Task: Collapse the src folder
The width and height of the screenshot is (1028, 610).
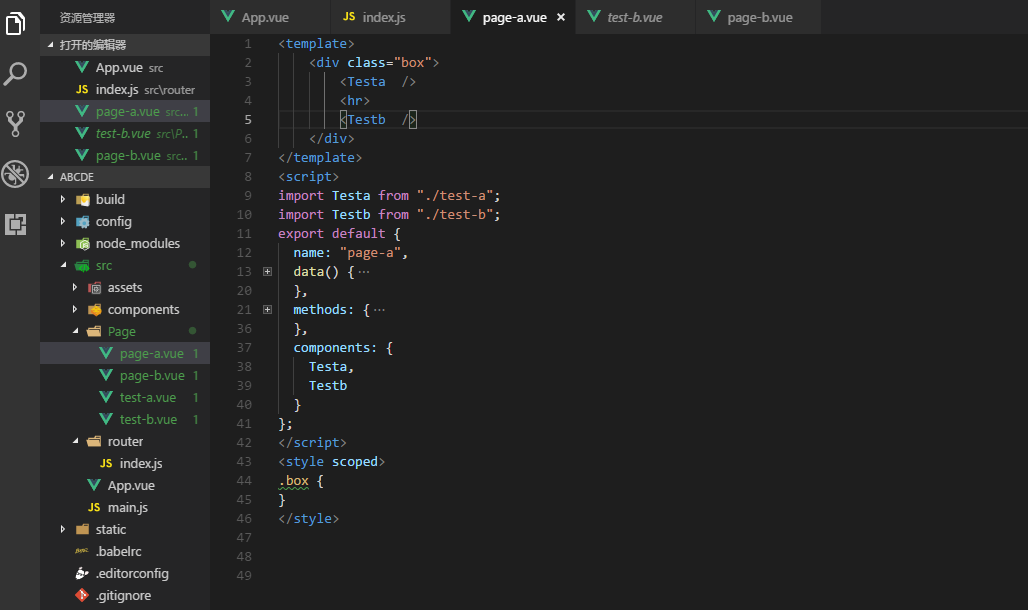Action: coord(64,266)
